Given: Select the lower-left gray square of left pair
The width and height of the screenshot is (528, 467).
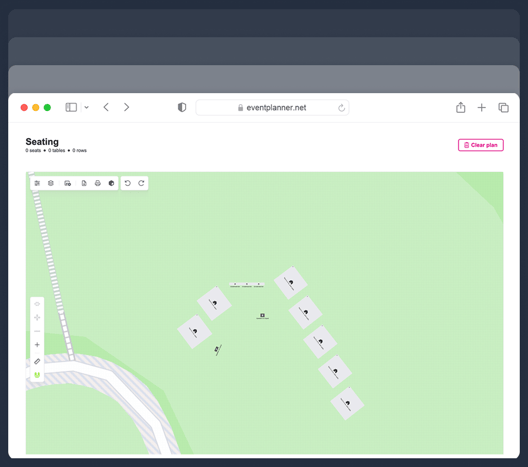Looking at the screenshot, I should 195,332.
